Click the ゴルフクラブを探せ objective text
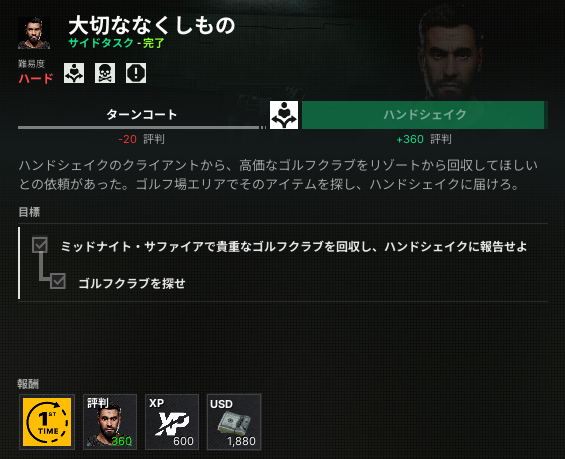Image resolution: width=565 pixels, height=459 pixels. (x=132, y=284)
